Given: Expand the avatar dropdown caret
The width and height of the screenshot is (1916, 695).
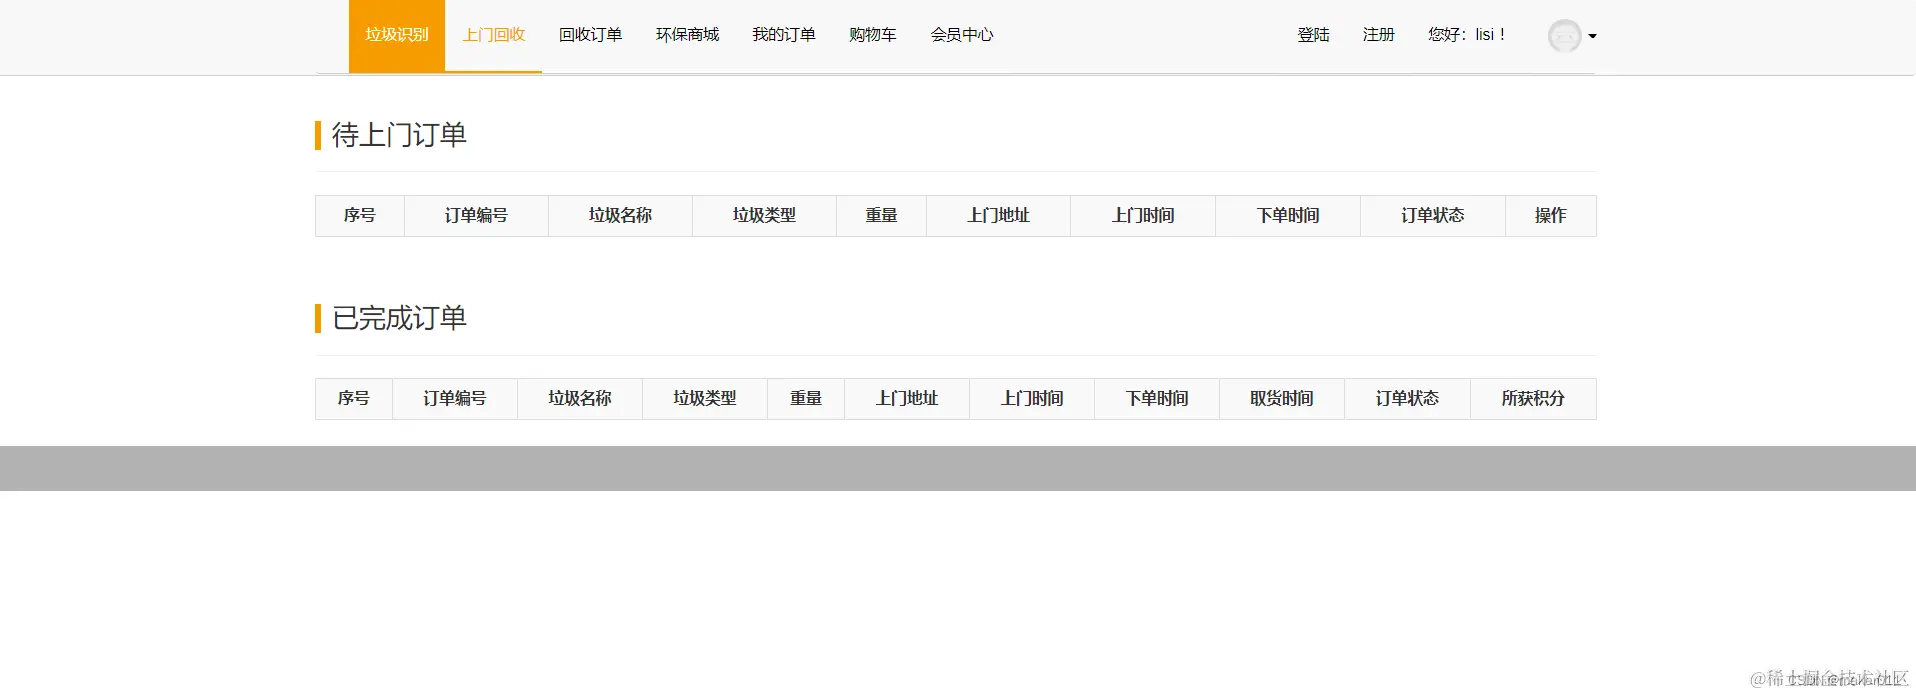Looking at the screenshot, I should pos(1592,36).
